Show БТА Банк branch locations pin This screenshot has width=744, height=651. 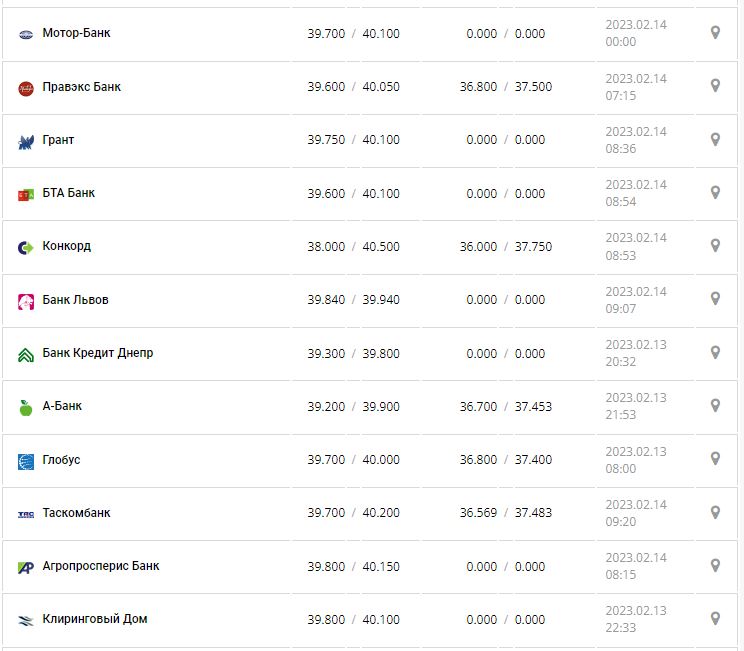point(715,192)
